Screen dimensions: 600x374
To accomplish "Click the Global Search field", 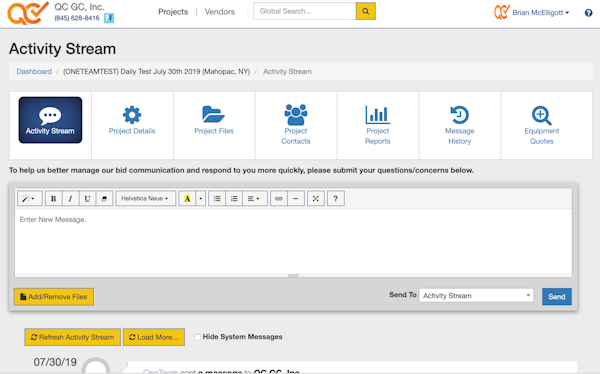I will point(305,11).
